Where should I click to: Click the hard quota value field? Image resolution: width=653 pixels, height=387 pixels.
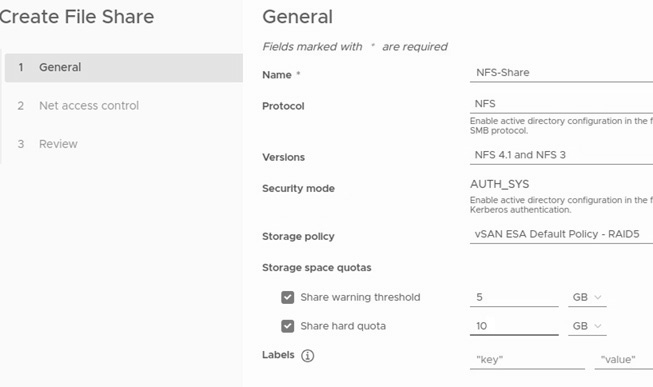[514, 326]
